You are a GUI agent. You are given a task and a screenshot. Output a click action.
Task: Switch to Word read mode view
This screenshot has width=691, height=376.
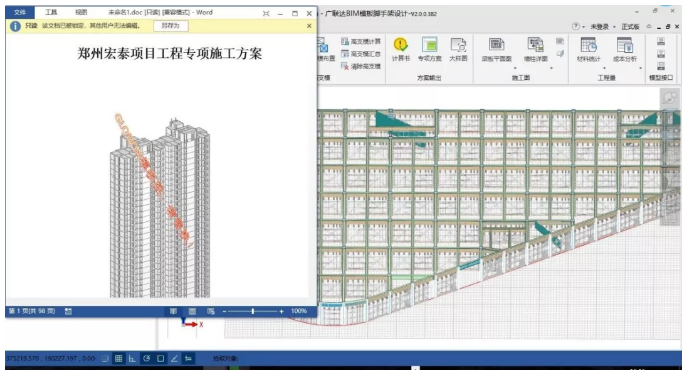tap(173, 311)
